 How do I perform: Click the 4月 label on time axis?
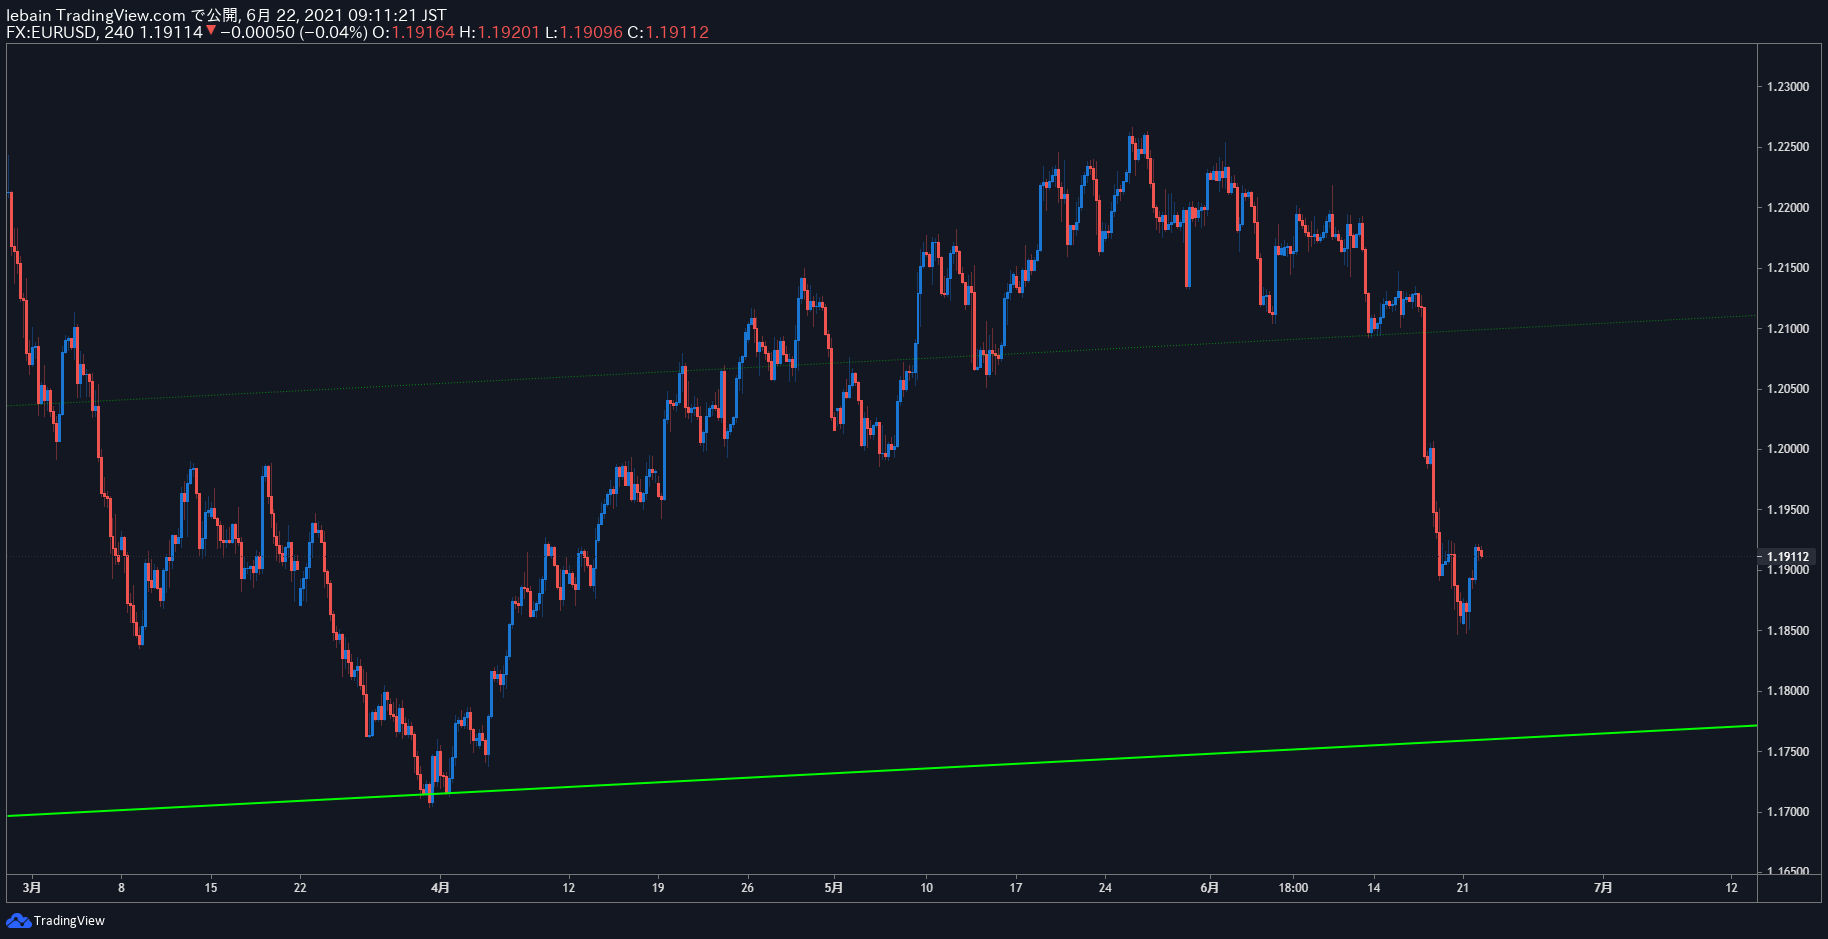coord(440,887)
